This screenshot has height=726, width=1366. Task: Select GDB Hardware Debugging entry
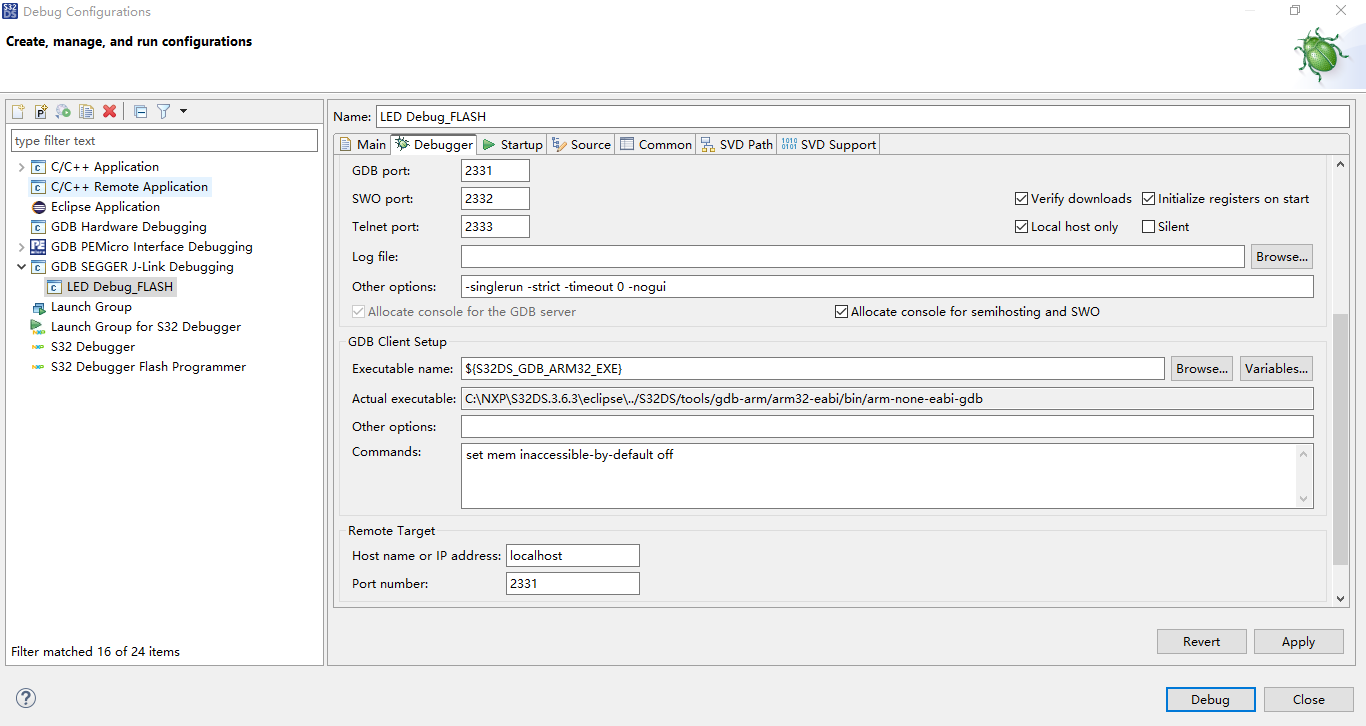coord(128,227)
